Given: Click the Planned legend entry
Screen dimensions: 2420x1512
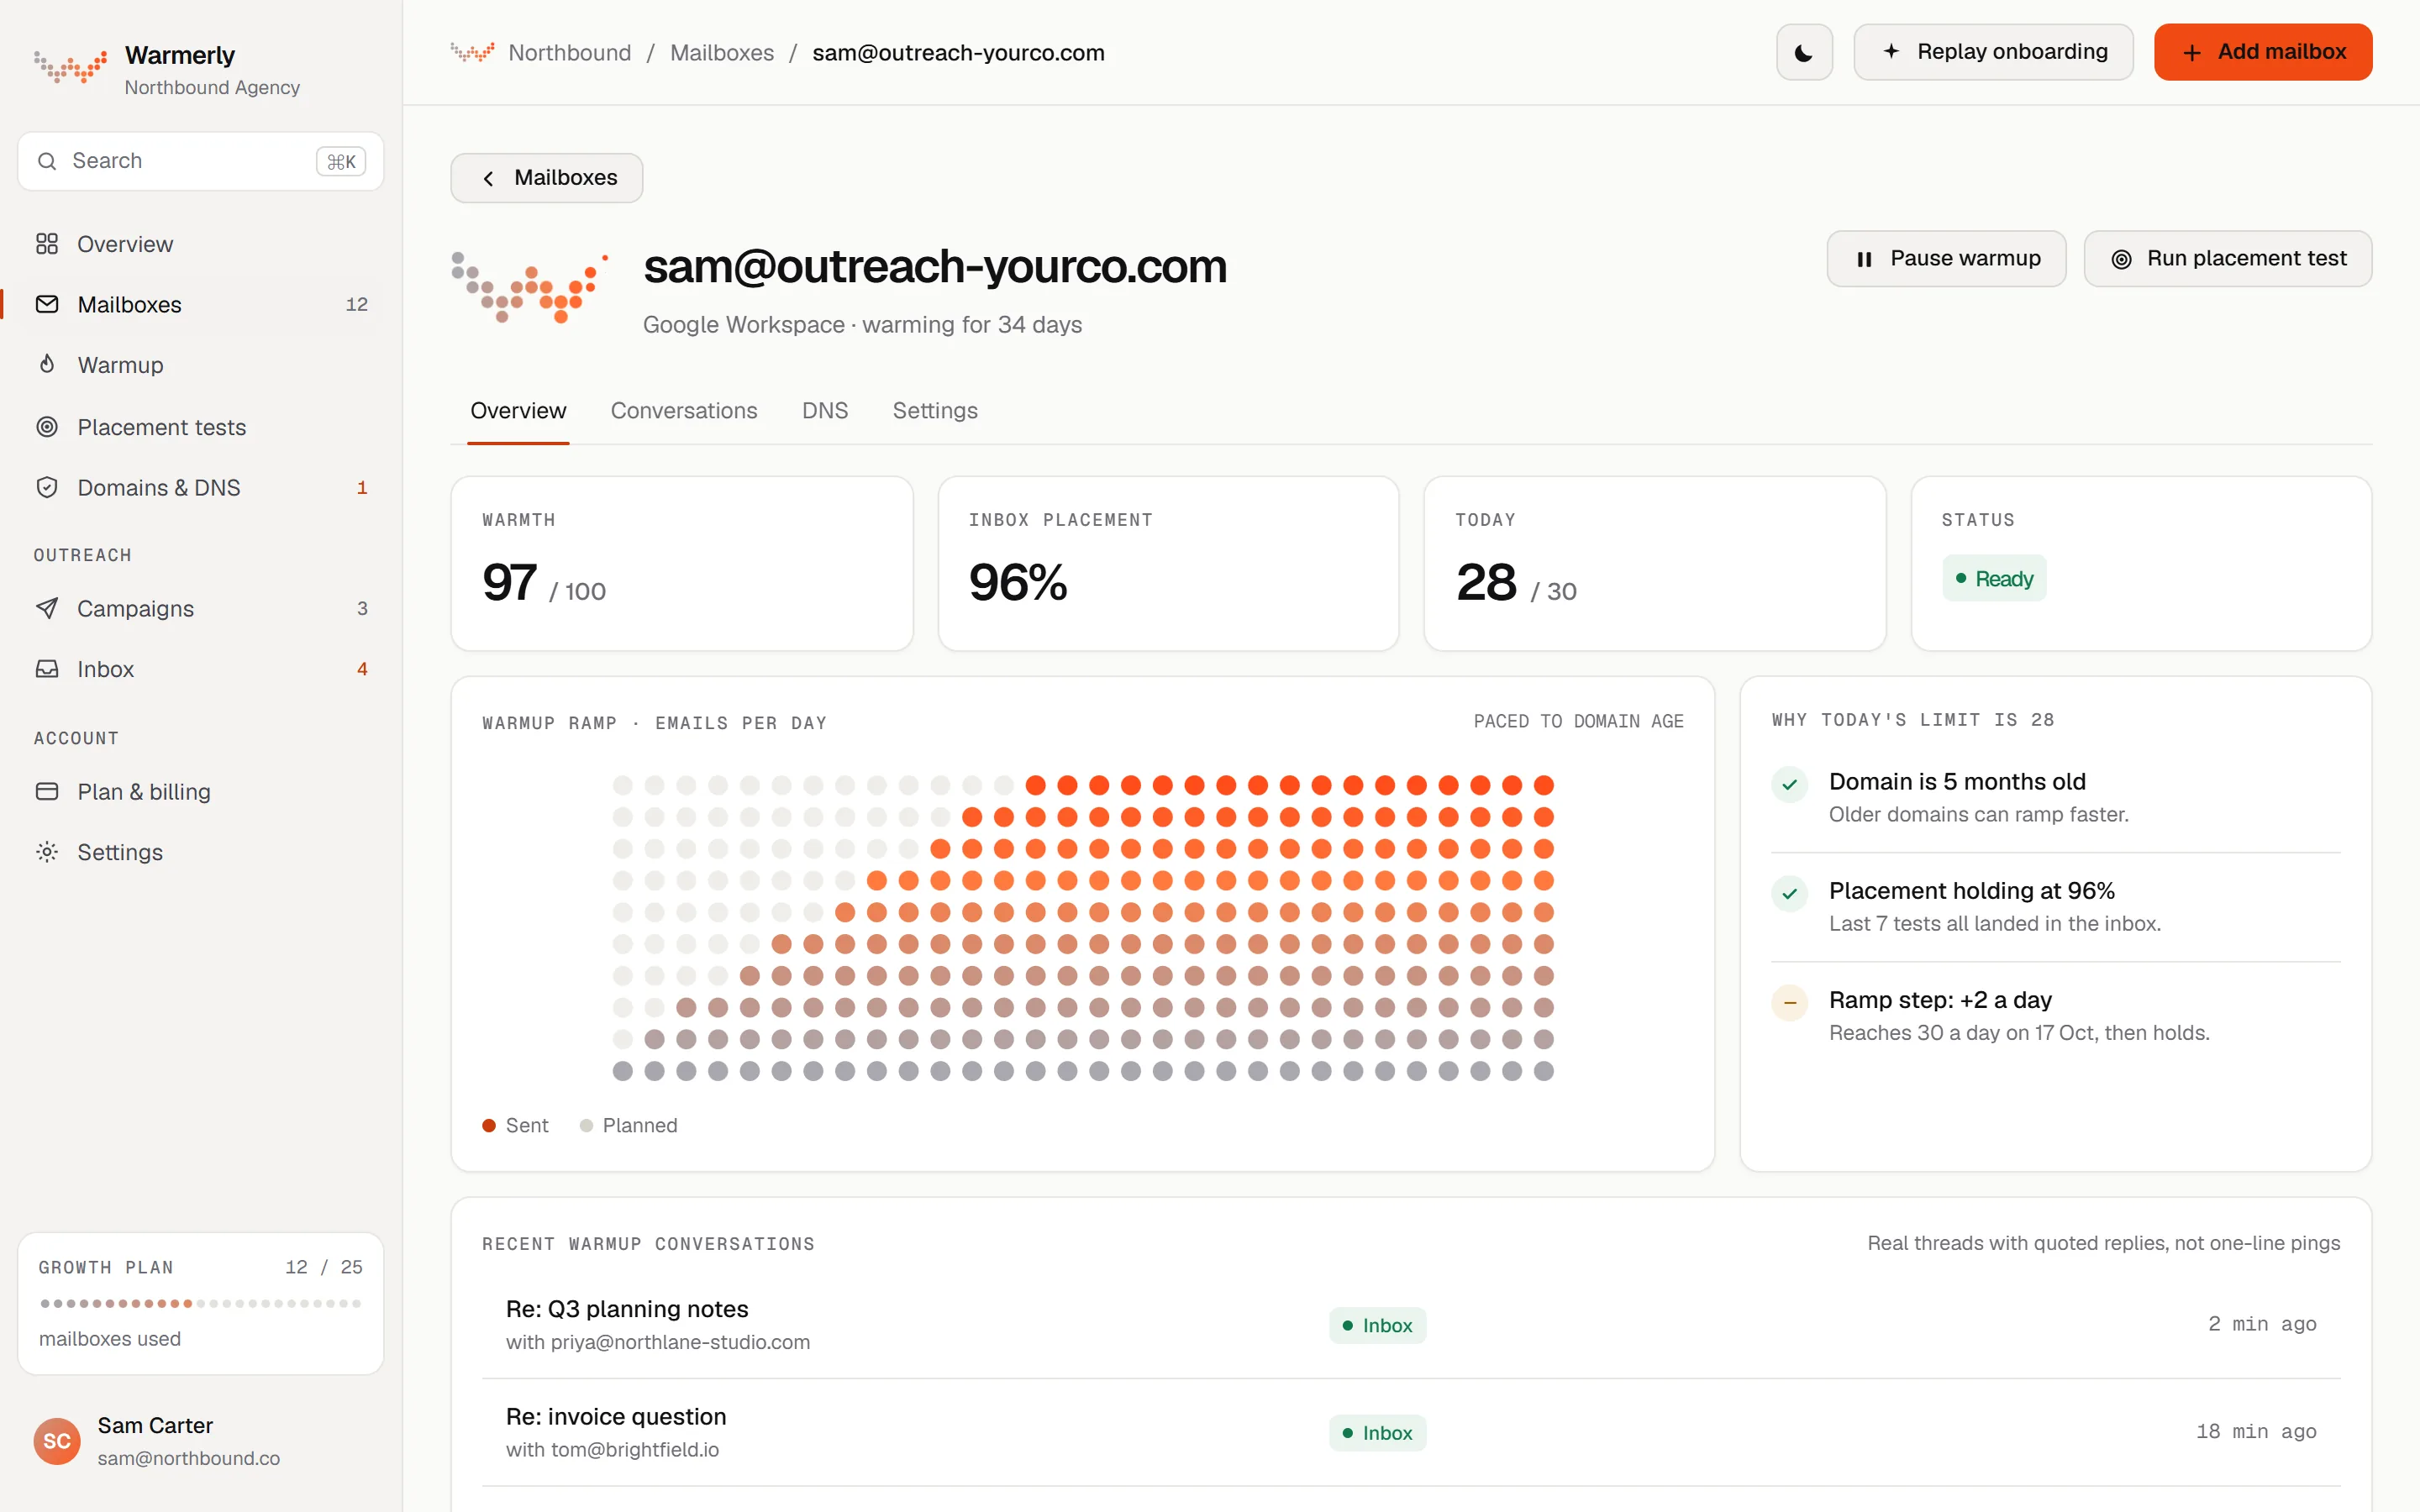Looking at the screenshot, I should coord(629,1125).
